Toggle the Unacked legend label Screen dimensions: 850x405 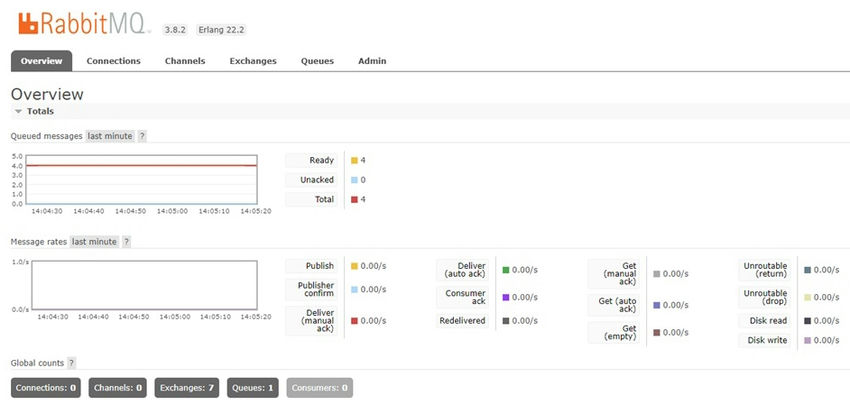click(311, 180)
